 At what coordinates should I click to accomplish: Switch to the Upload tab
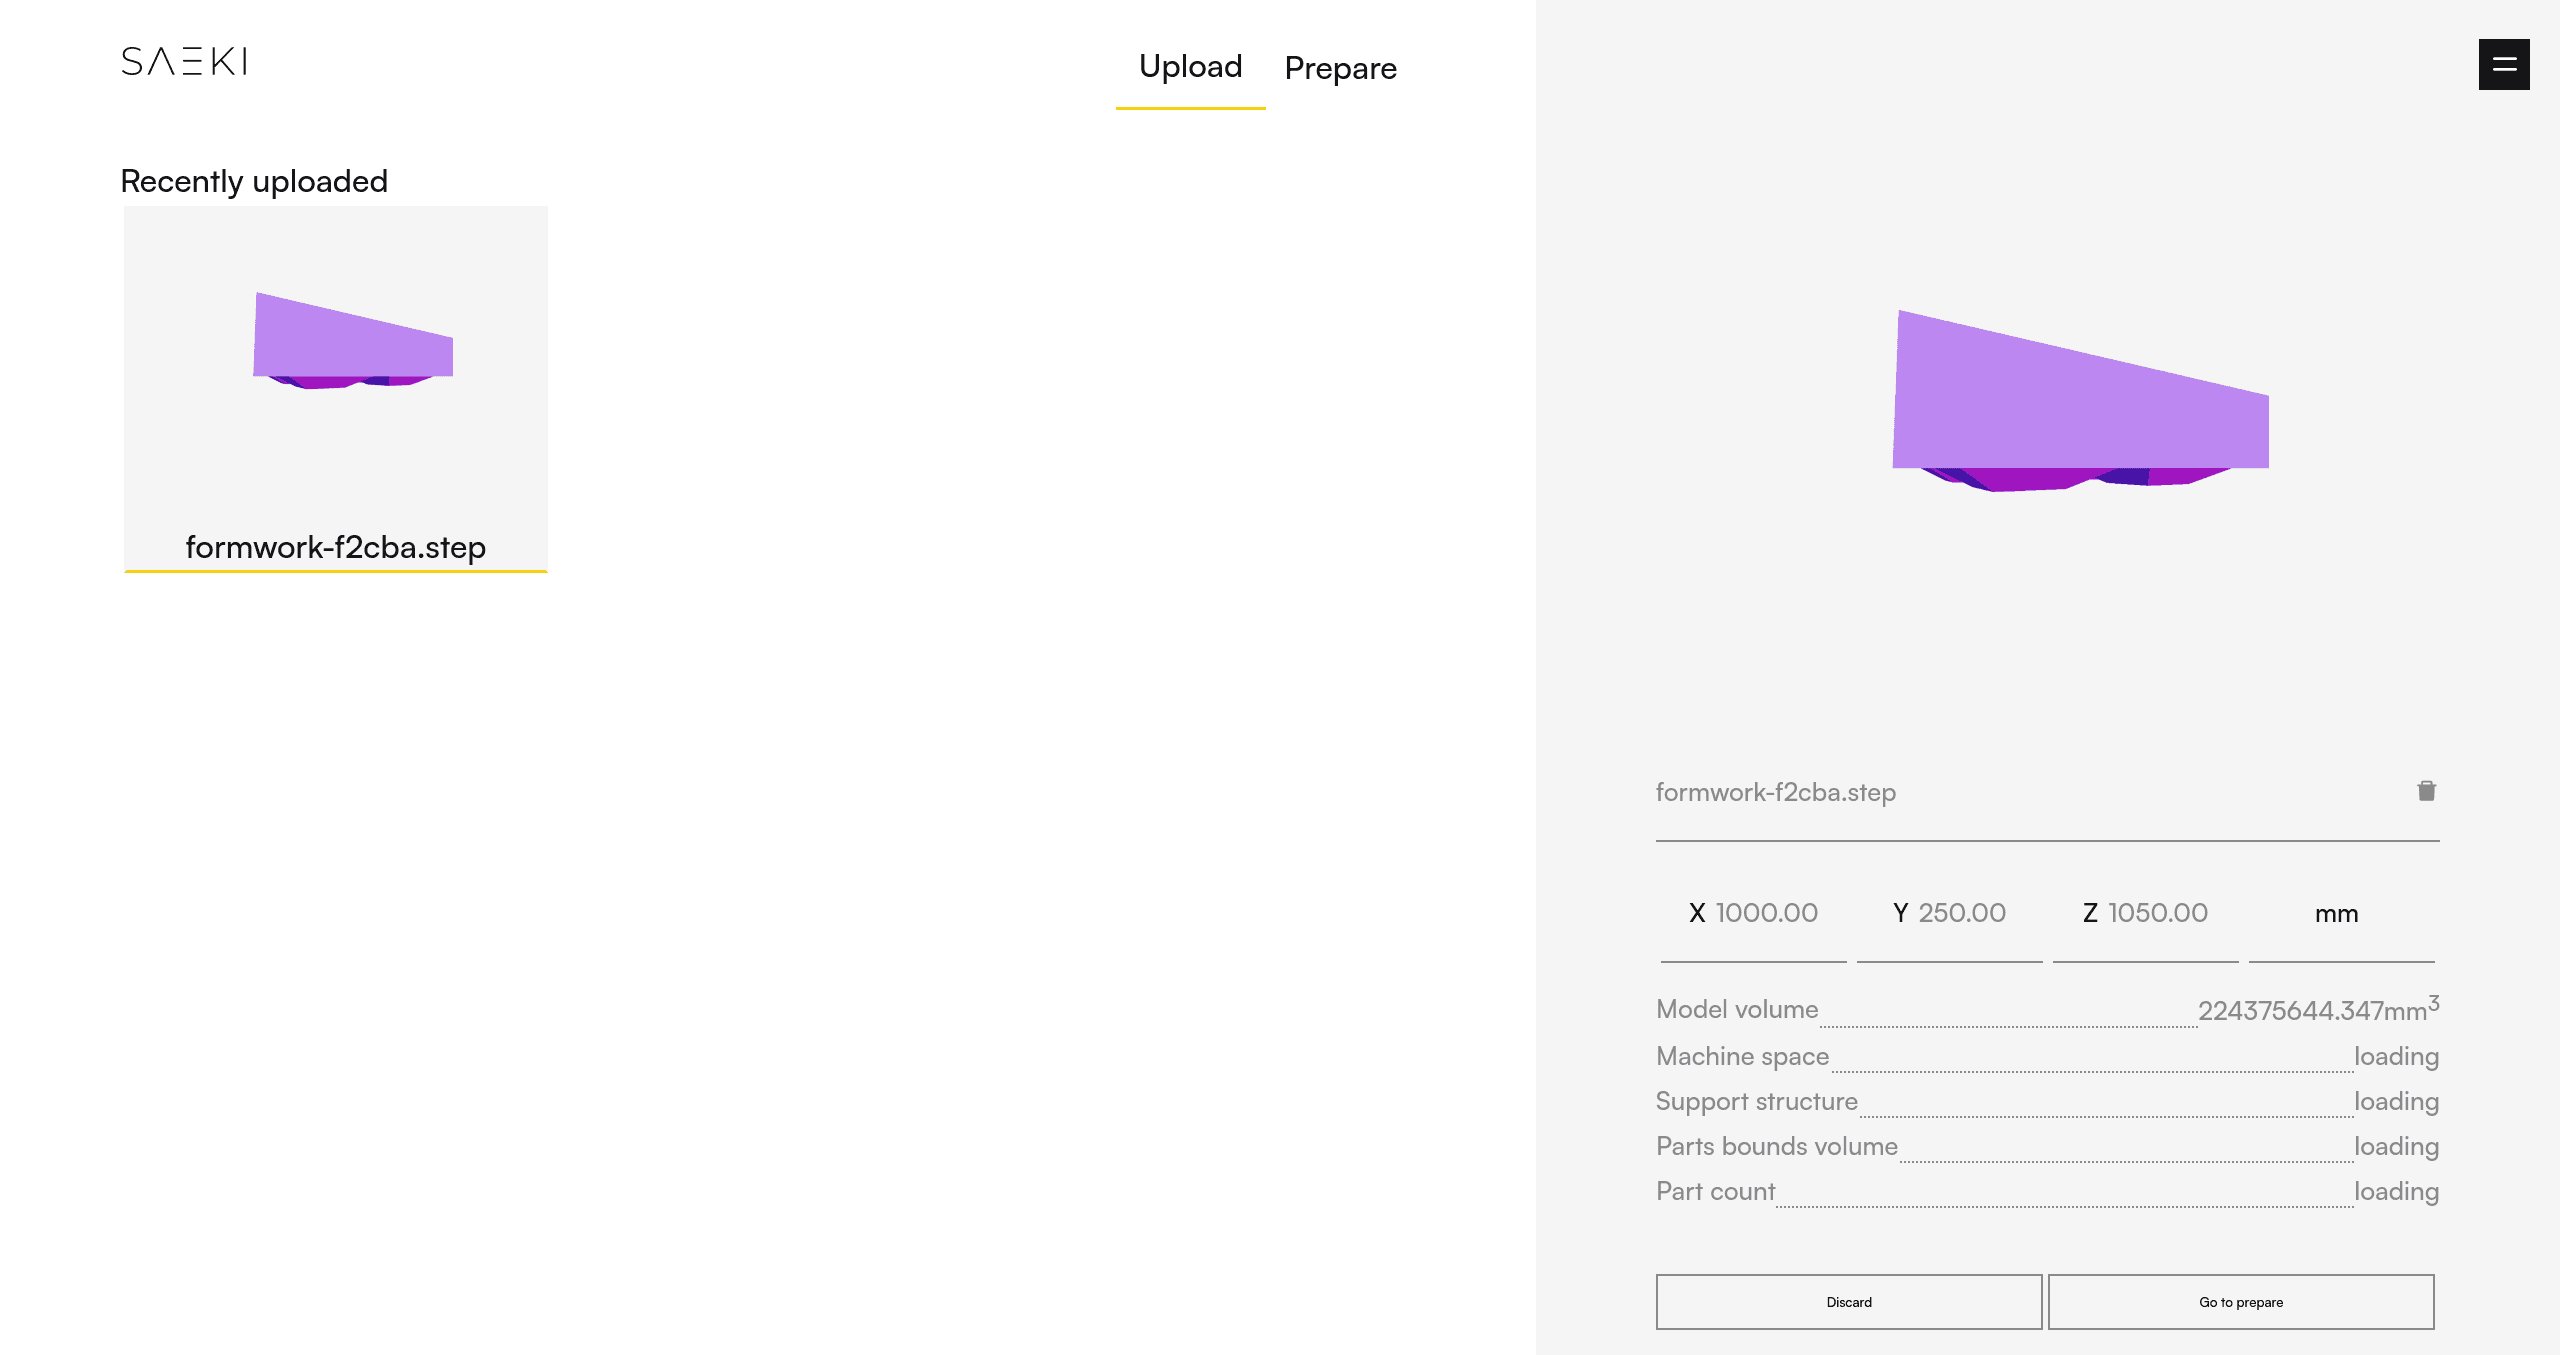(x=1190, y=67)
